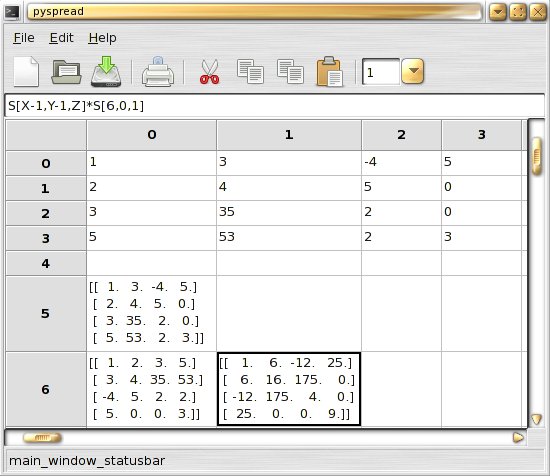Click the Print icon

pyautogui.click(x=158, y=72)
